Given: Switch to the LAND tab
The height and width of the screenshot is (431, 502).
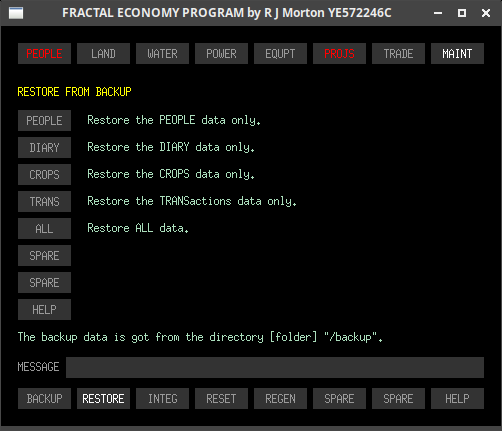Looking at the screenshot, I should (x=103, y=53).
